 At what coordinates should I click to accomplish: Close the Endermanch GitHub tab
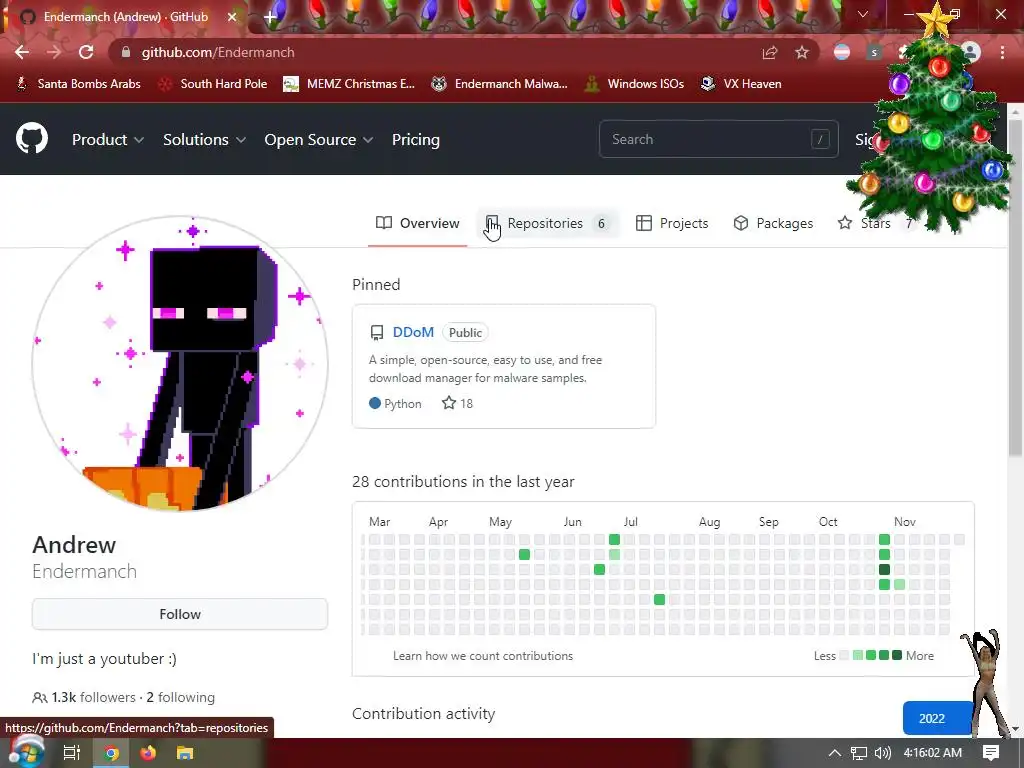tap(232, 17)
